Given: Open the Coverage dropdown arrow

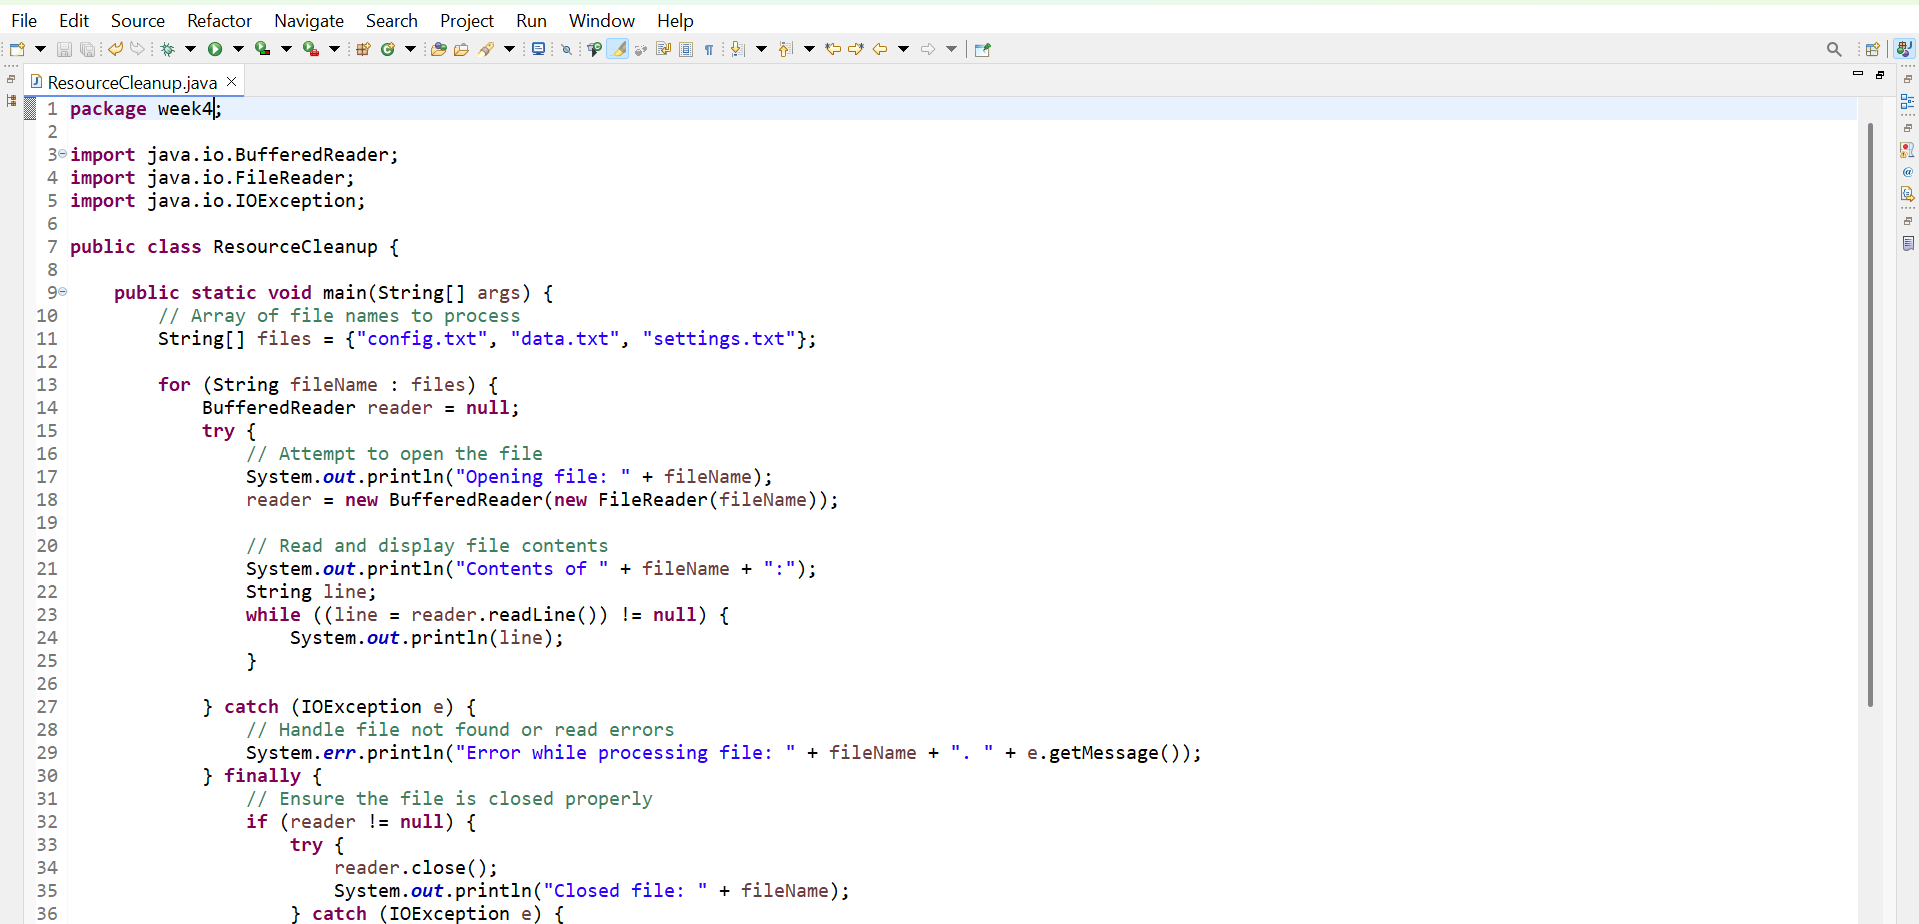Looking at the screenshot, I should click(x=286, y=49).
